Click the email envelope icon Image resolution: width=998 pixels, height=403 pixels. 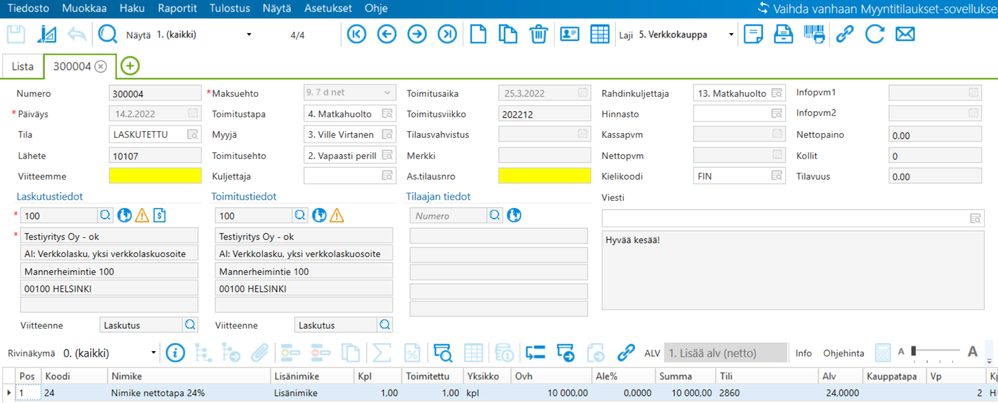point(905,35)
